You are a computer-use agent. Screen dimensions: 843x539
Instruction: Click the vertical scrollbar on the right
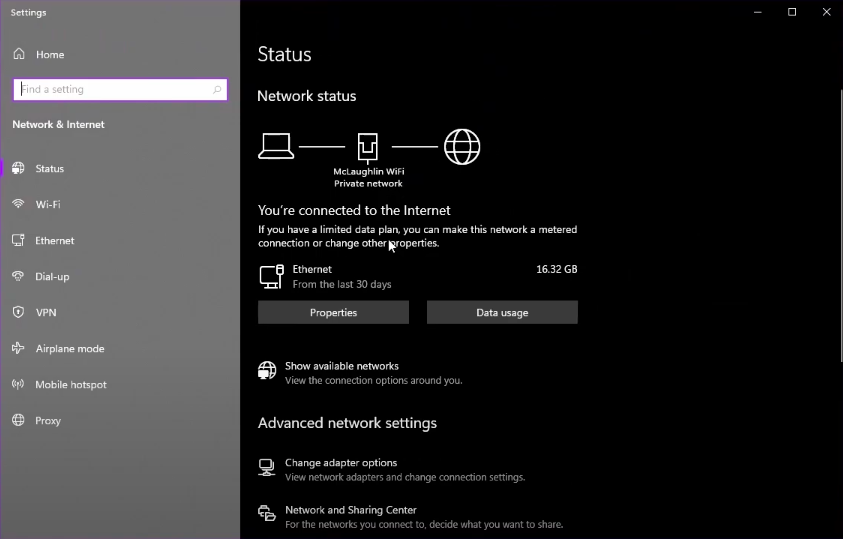(840, 226)
